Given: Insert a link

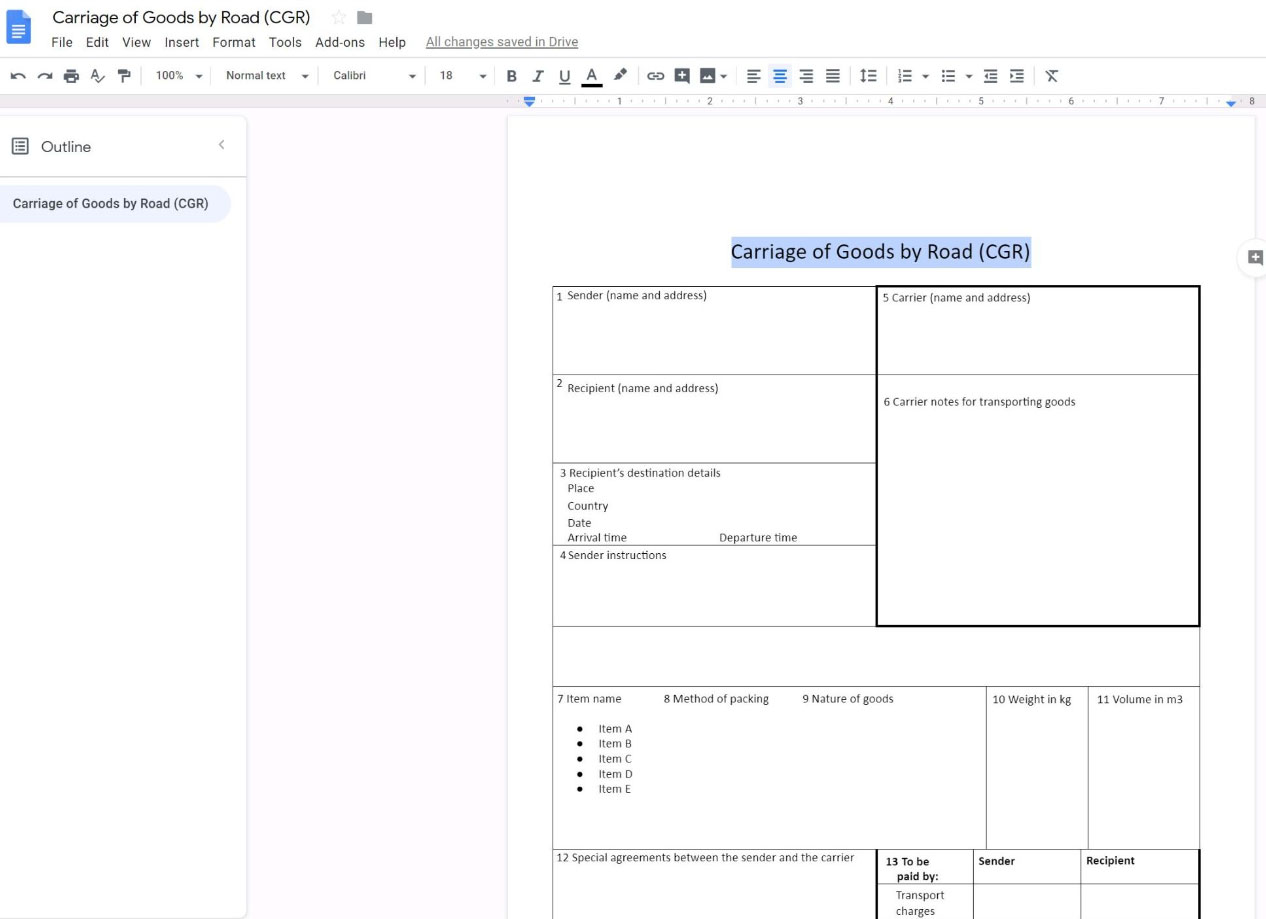Looking at the screenshot, I should click(655, 76).
